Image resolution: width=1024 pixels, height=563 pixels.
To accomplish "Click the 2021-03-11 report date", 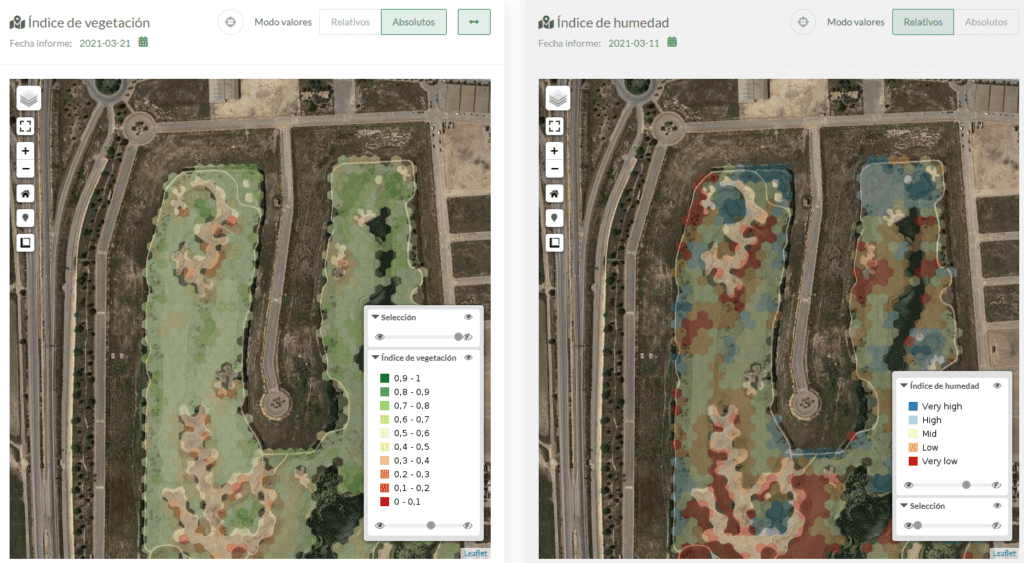I will pos(633,43).
